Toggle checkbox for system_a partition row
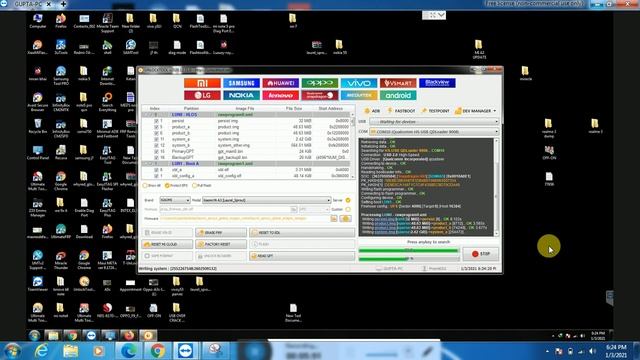Image resolution: width=640 pixels, height=360 pixels. pos(156,139)
